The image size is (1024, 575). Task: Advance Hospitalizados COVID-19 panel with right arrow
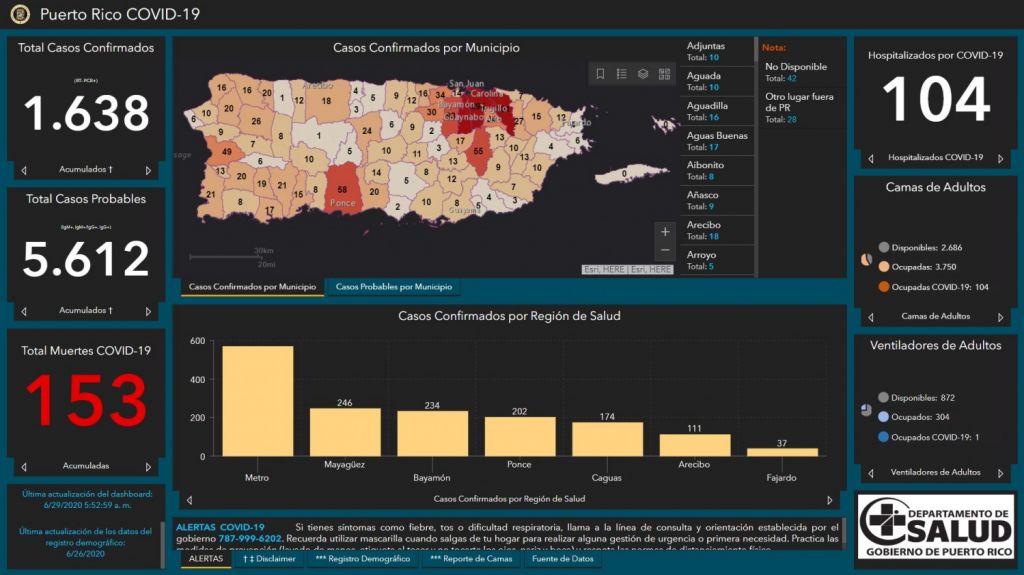pyautogui.click(x=1001, y=158)
